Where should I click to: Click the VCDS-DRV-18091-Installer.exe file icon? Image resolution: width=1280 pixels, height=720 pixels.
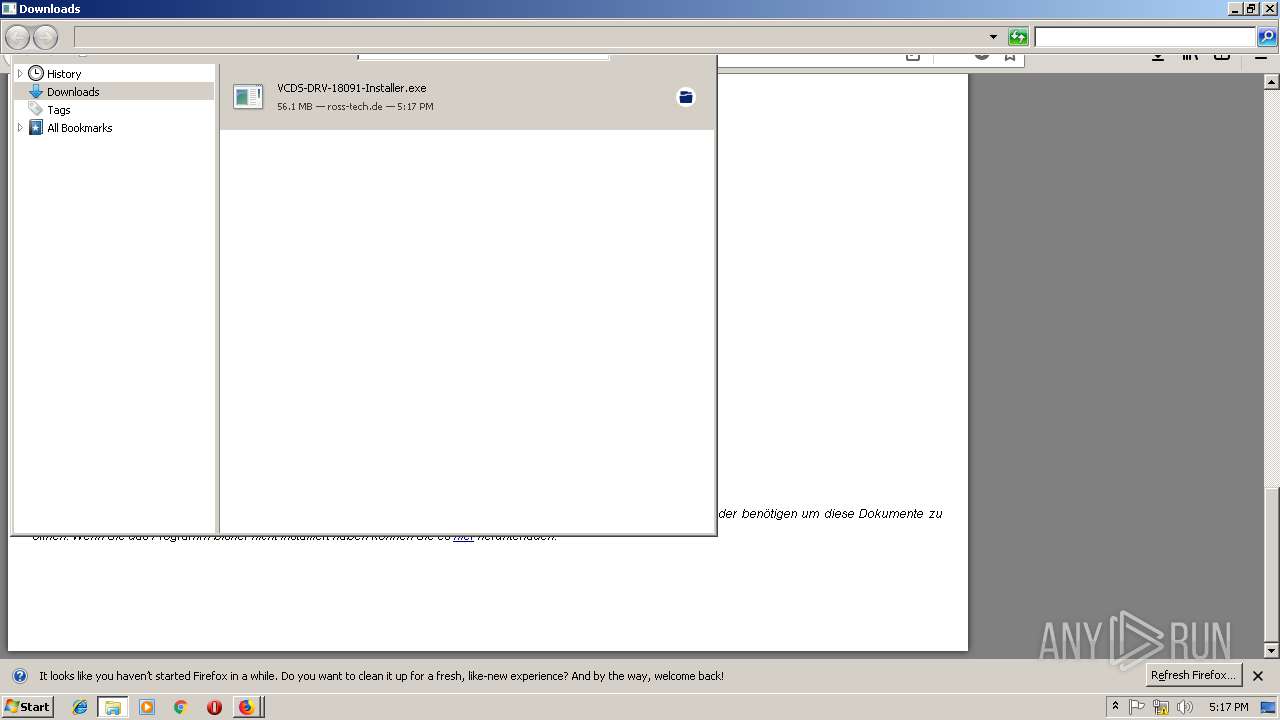tap(248, 96)
